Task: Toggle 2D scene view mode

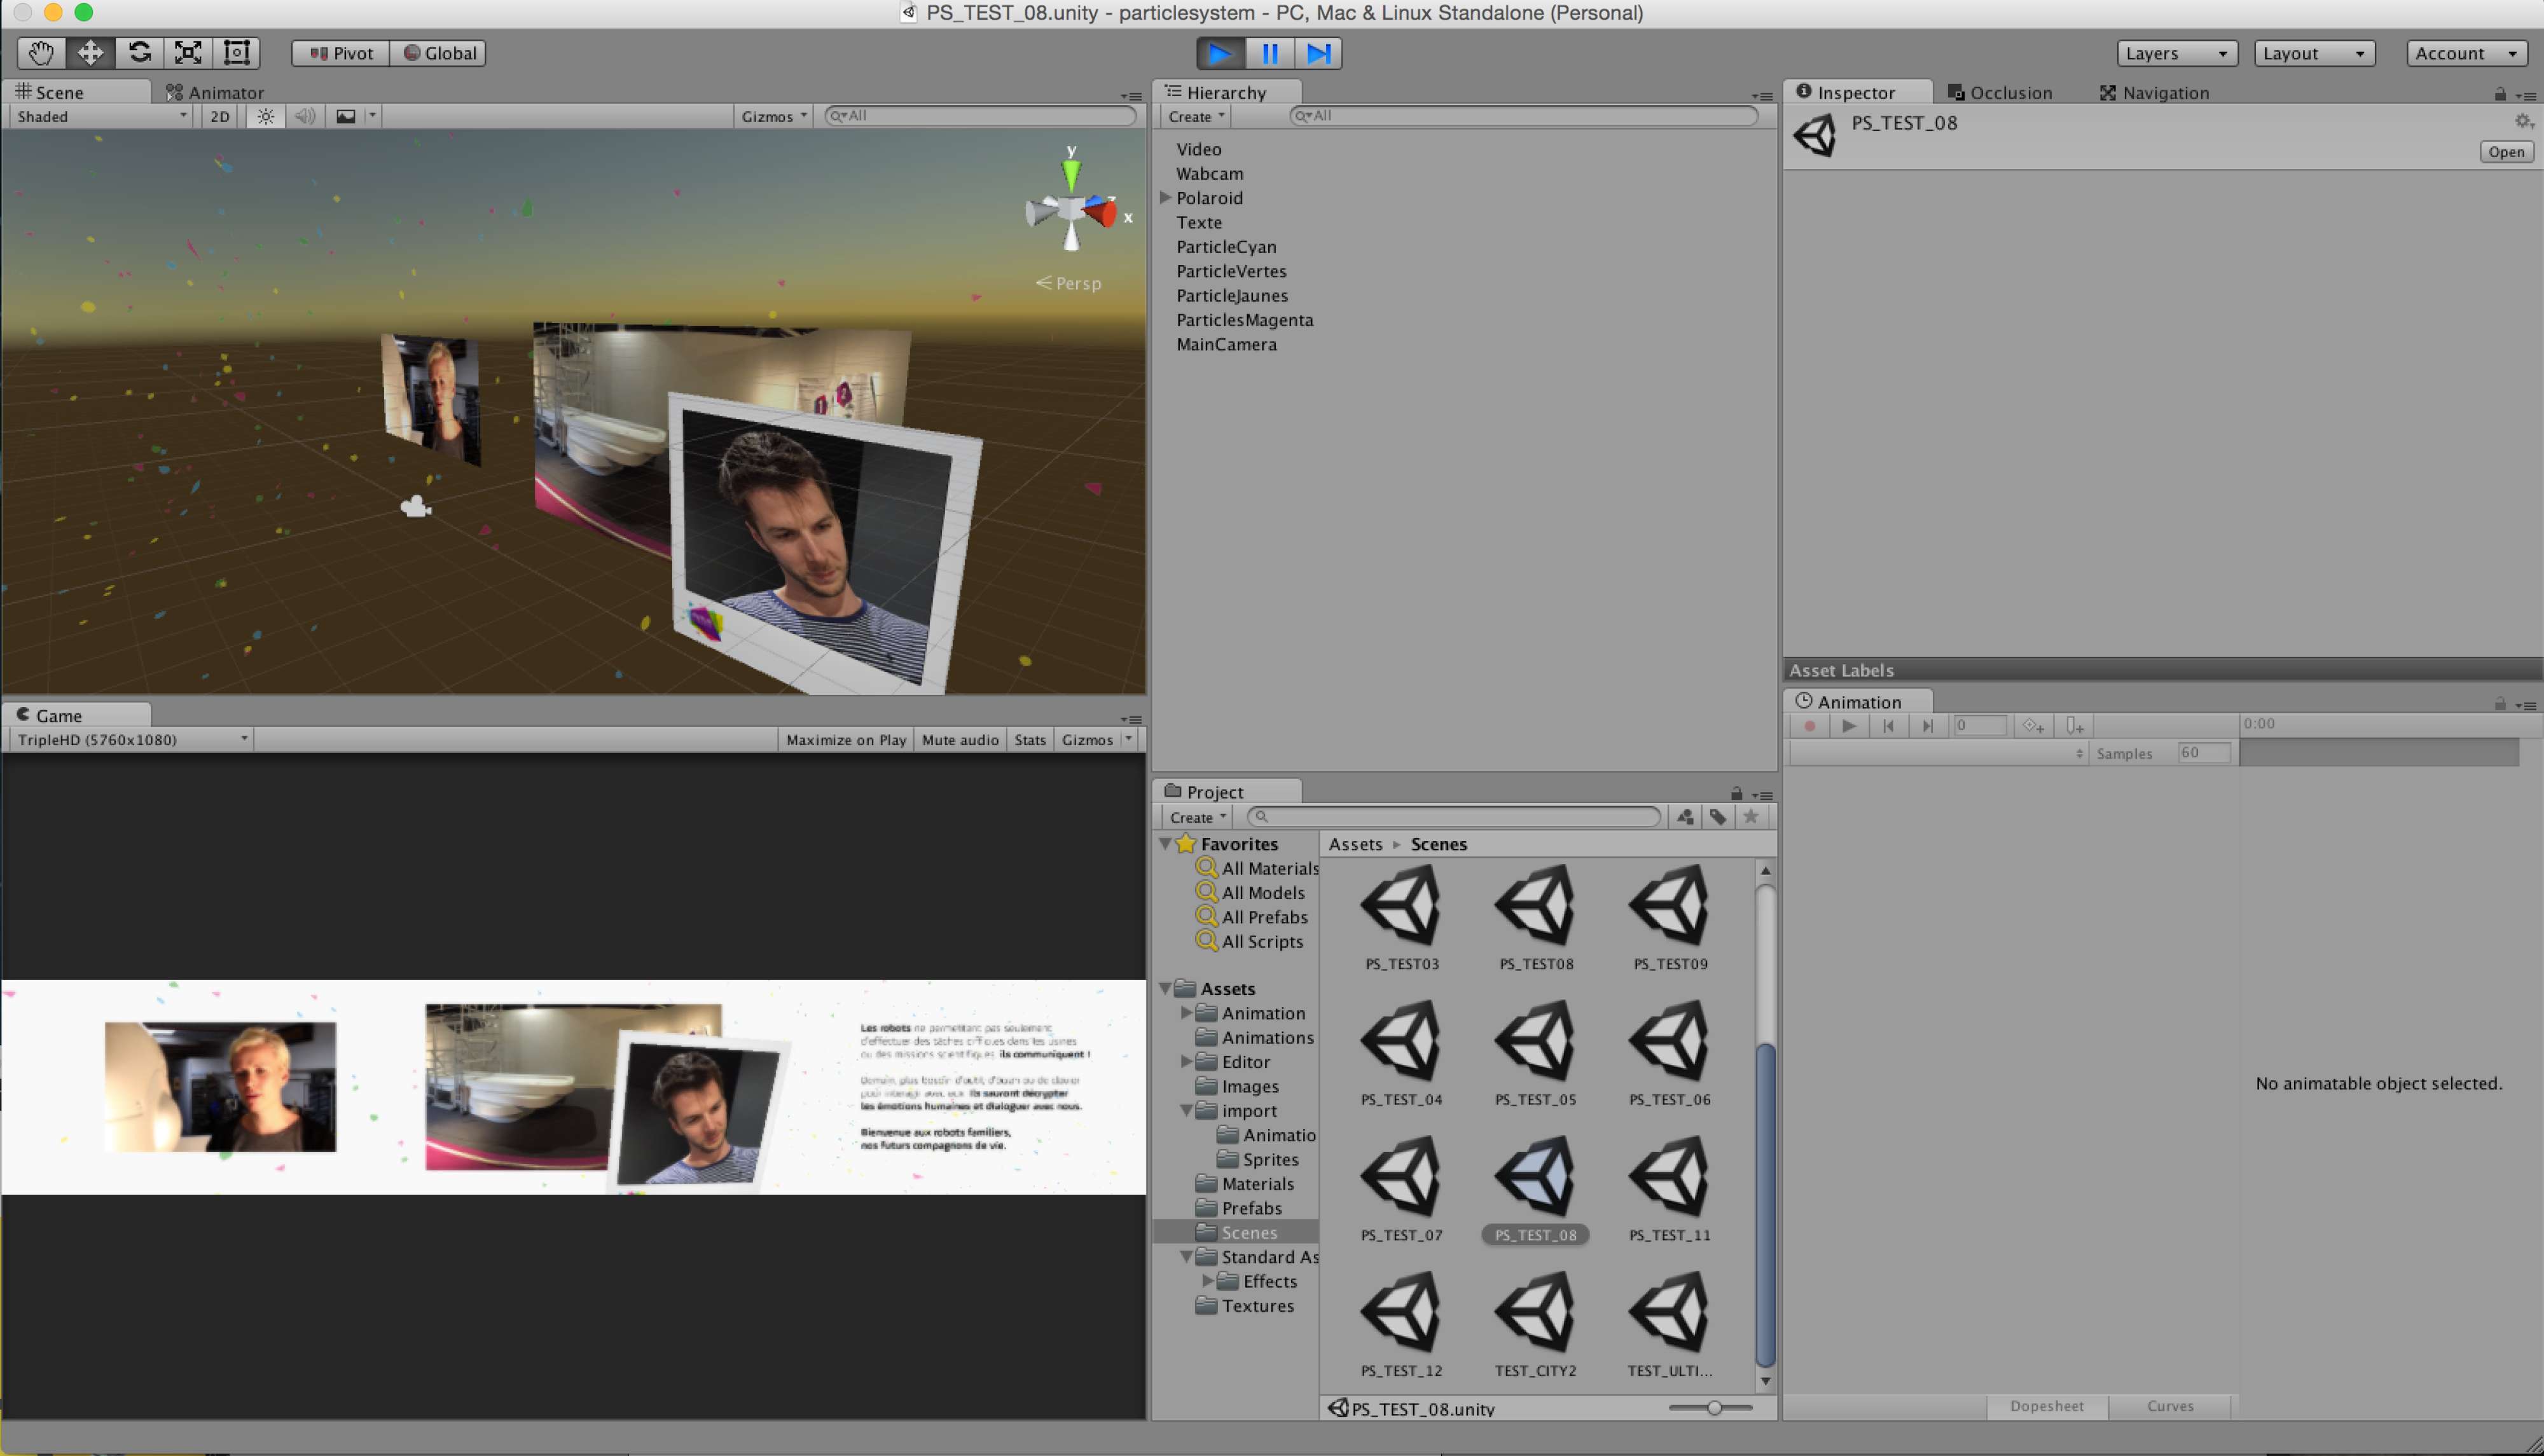Action: (x=219, y=116)
